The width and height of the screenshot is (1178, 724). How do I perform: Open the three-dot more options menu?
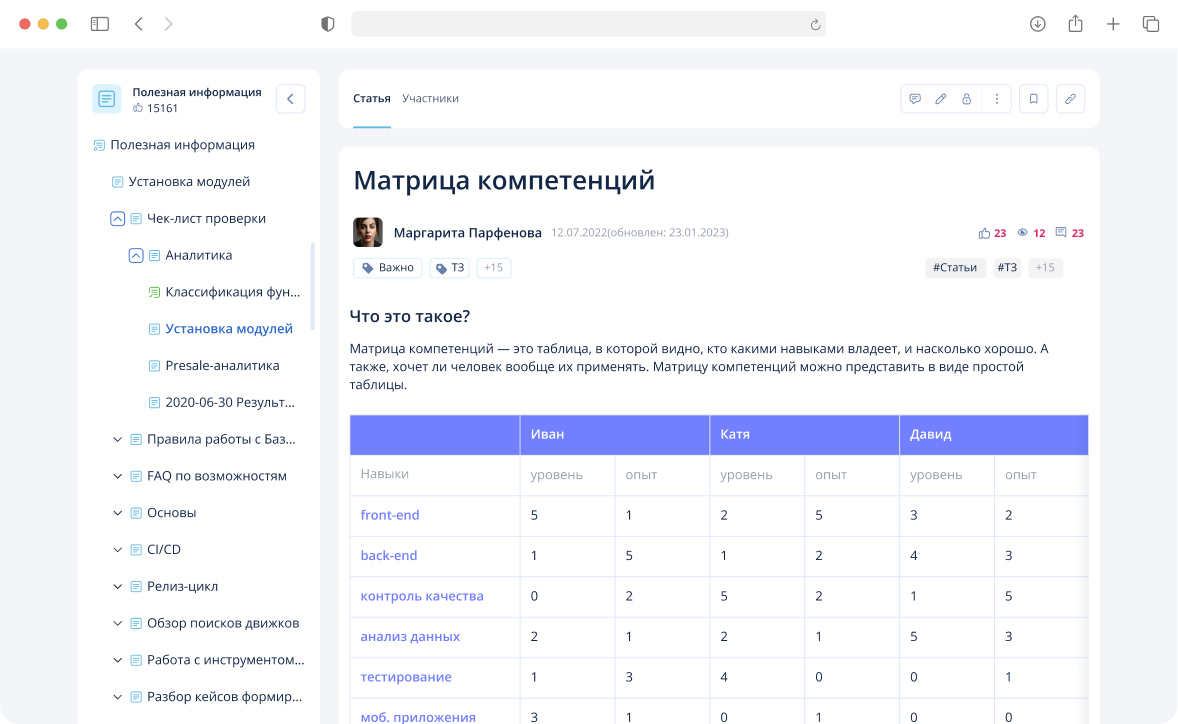coord(996,99)
